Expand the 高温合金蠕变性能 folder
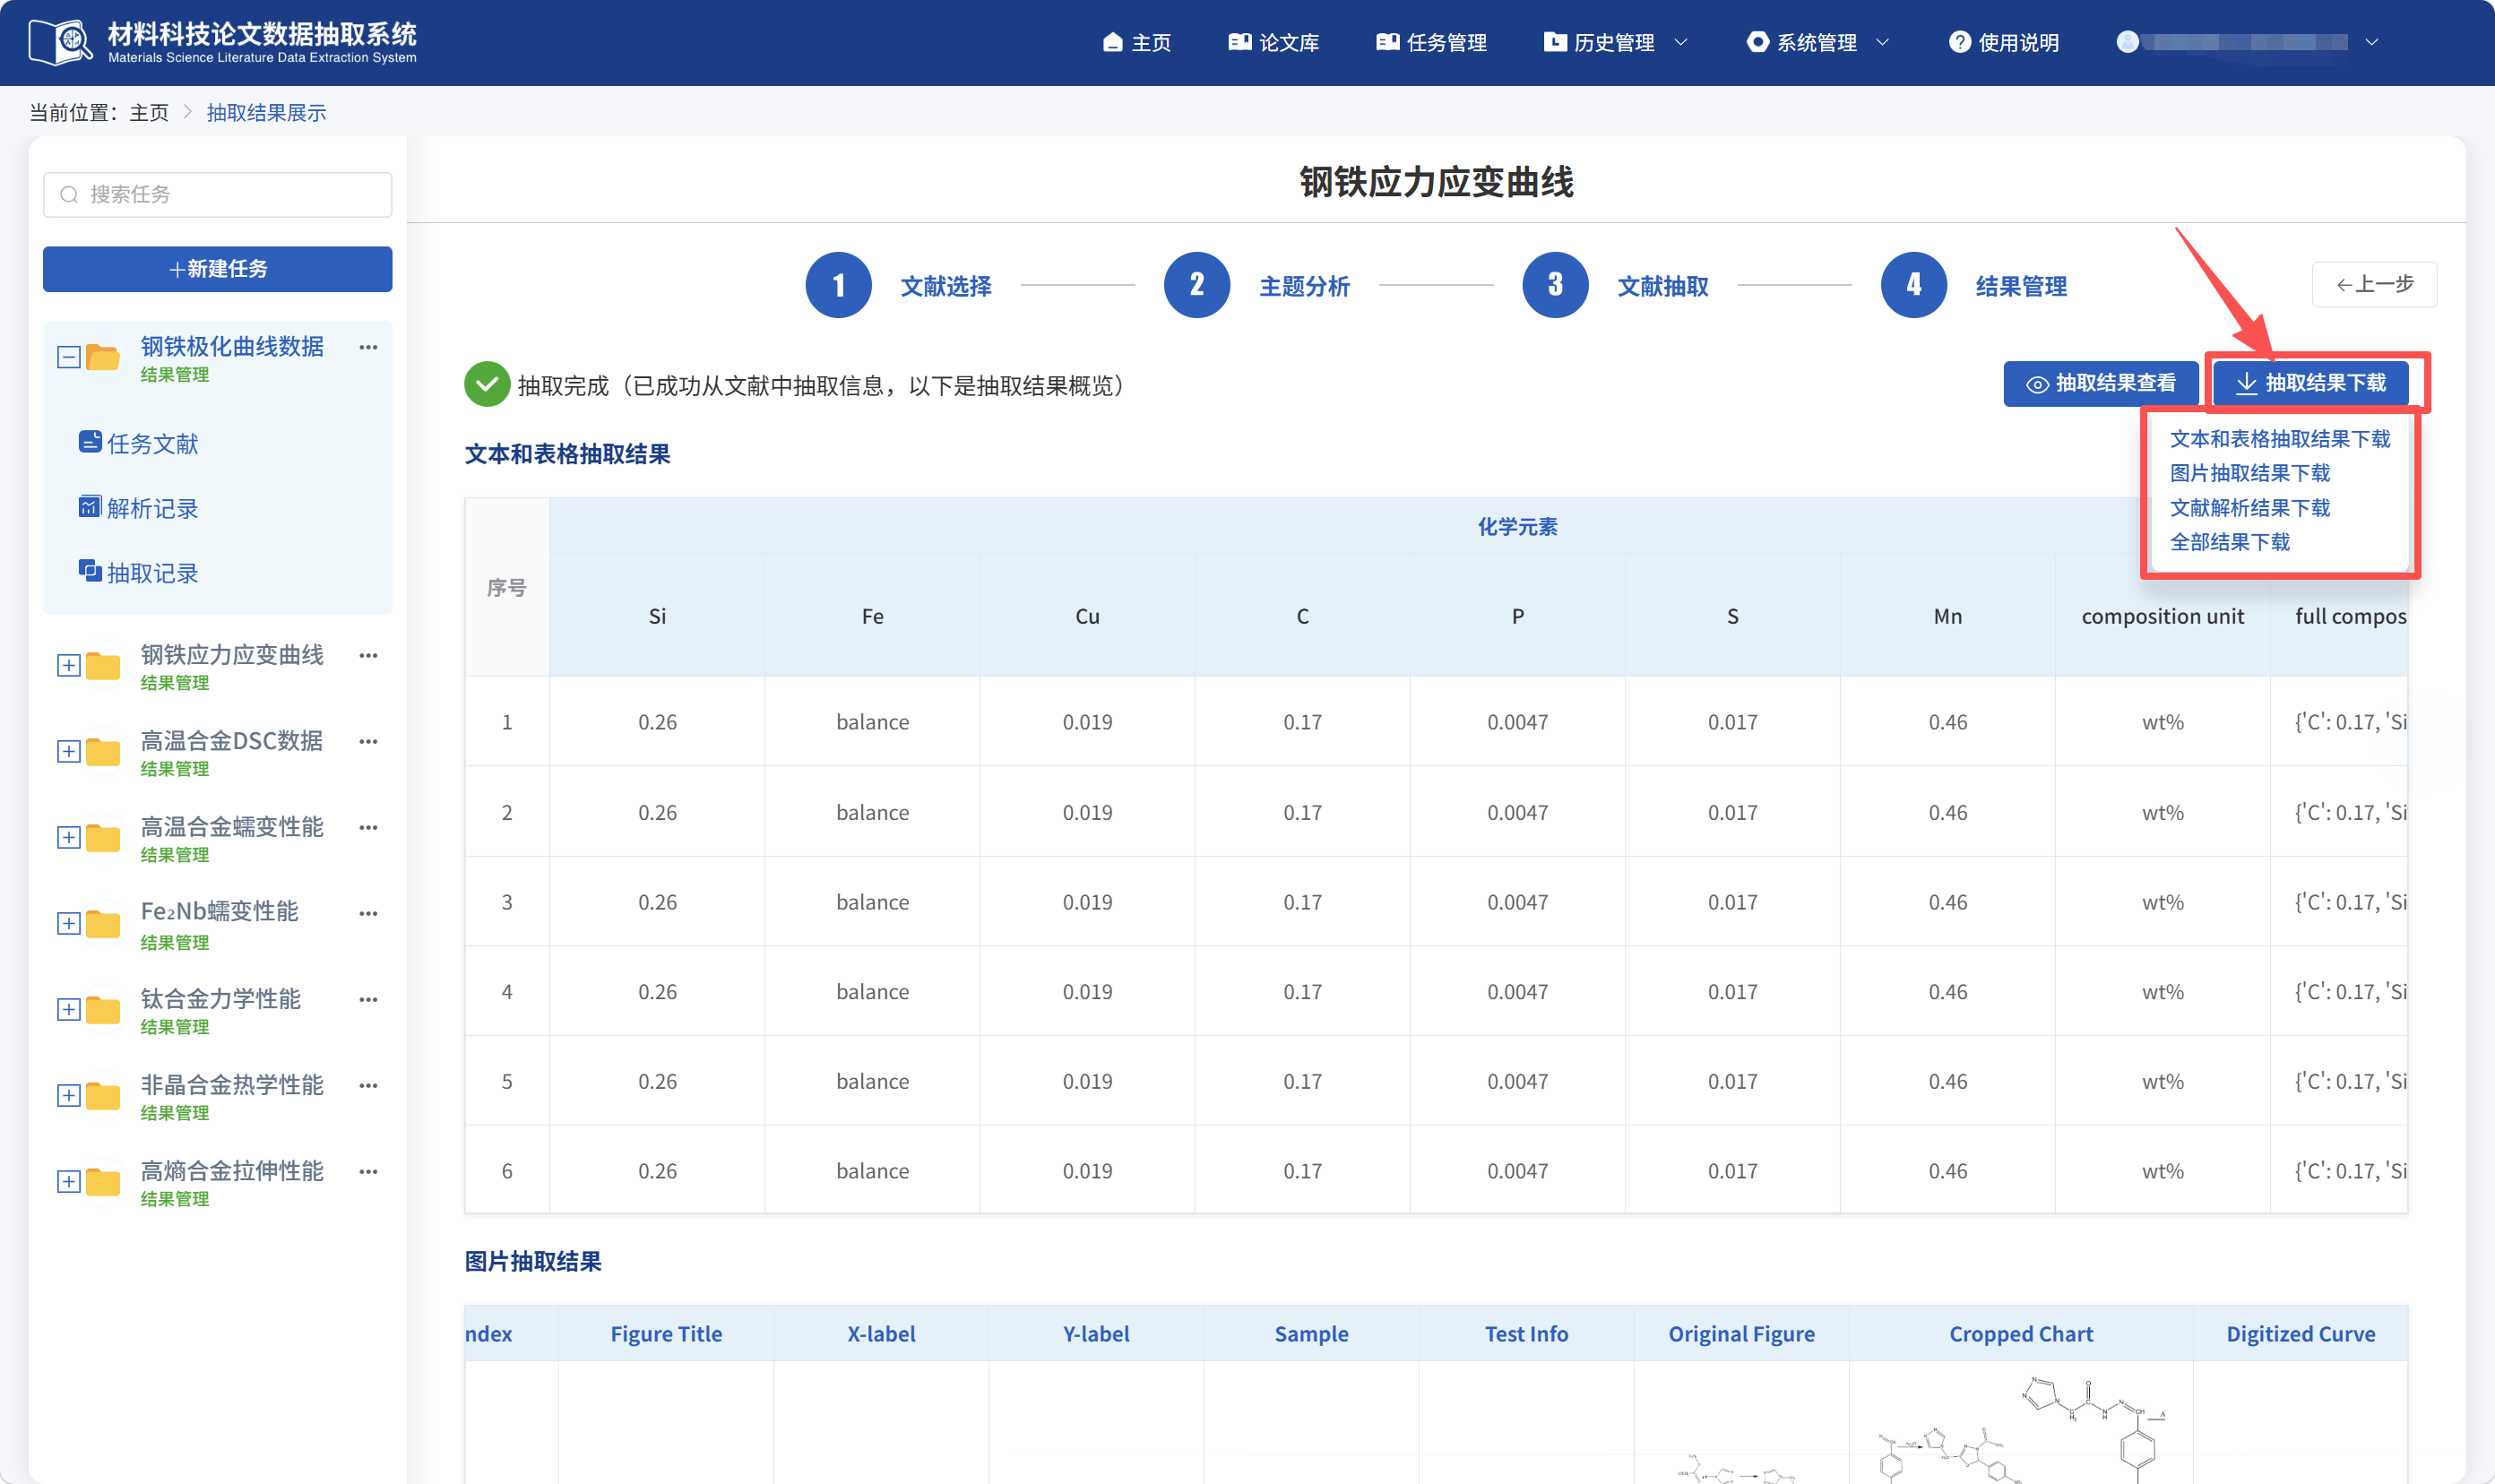This screenshot has height=1484, width=2495. tap(68, 837)
